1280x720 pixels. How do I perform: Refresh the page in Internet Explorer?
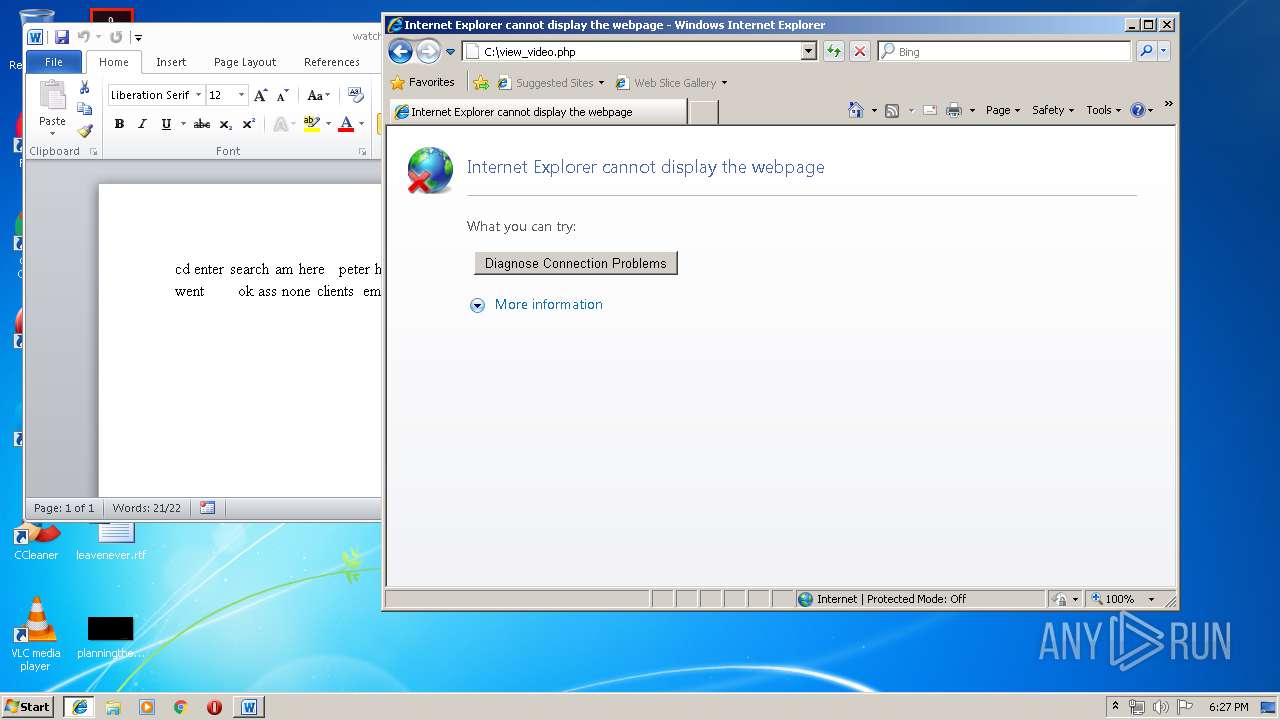click(x=833, y=51)
